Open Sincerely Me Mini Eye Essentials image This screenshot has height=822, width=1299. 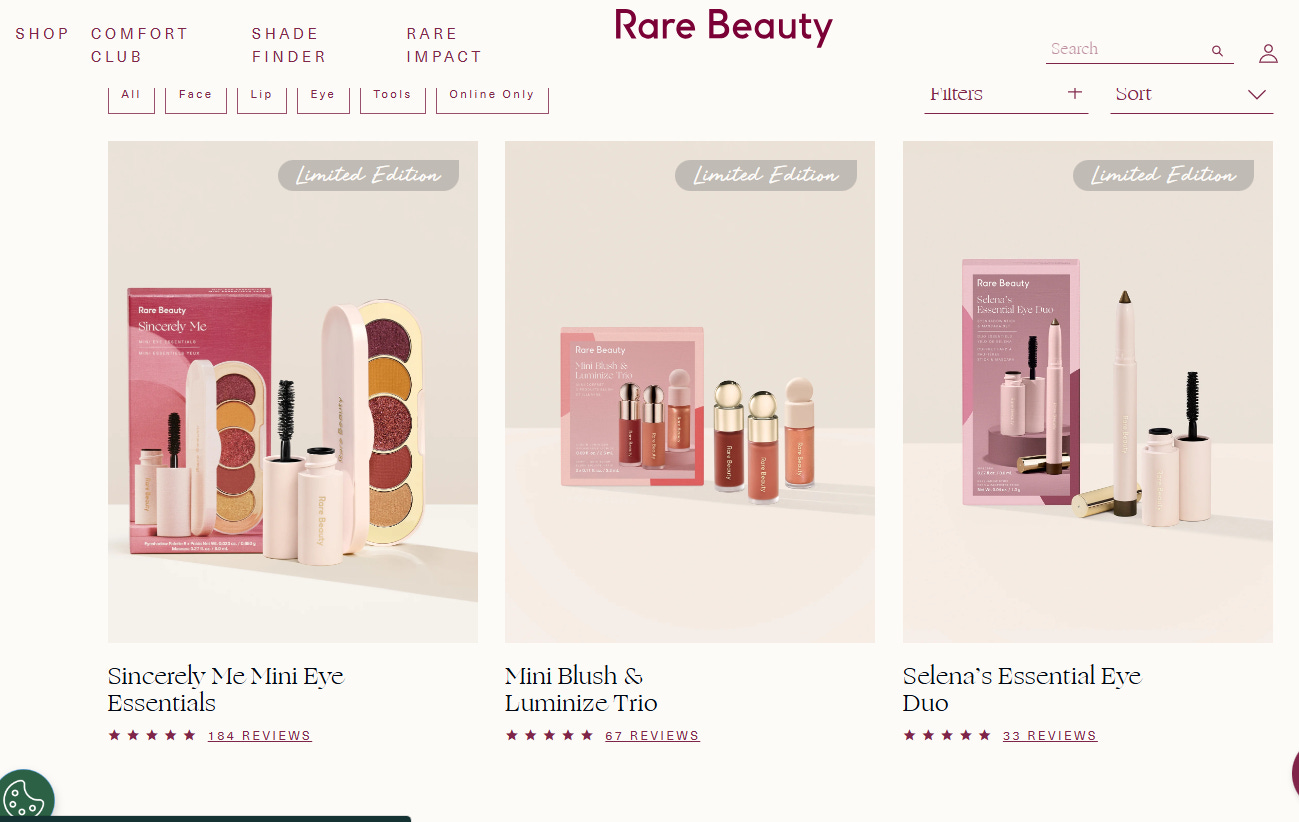pyautogui.click(x=293, y=392)
